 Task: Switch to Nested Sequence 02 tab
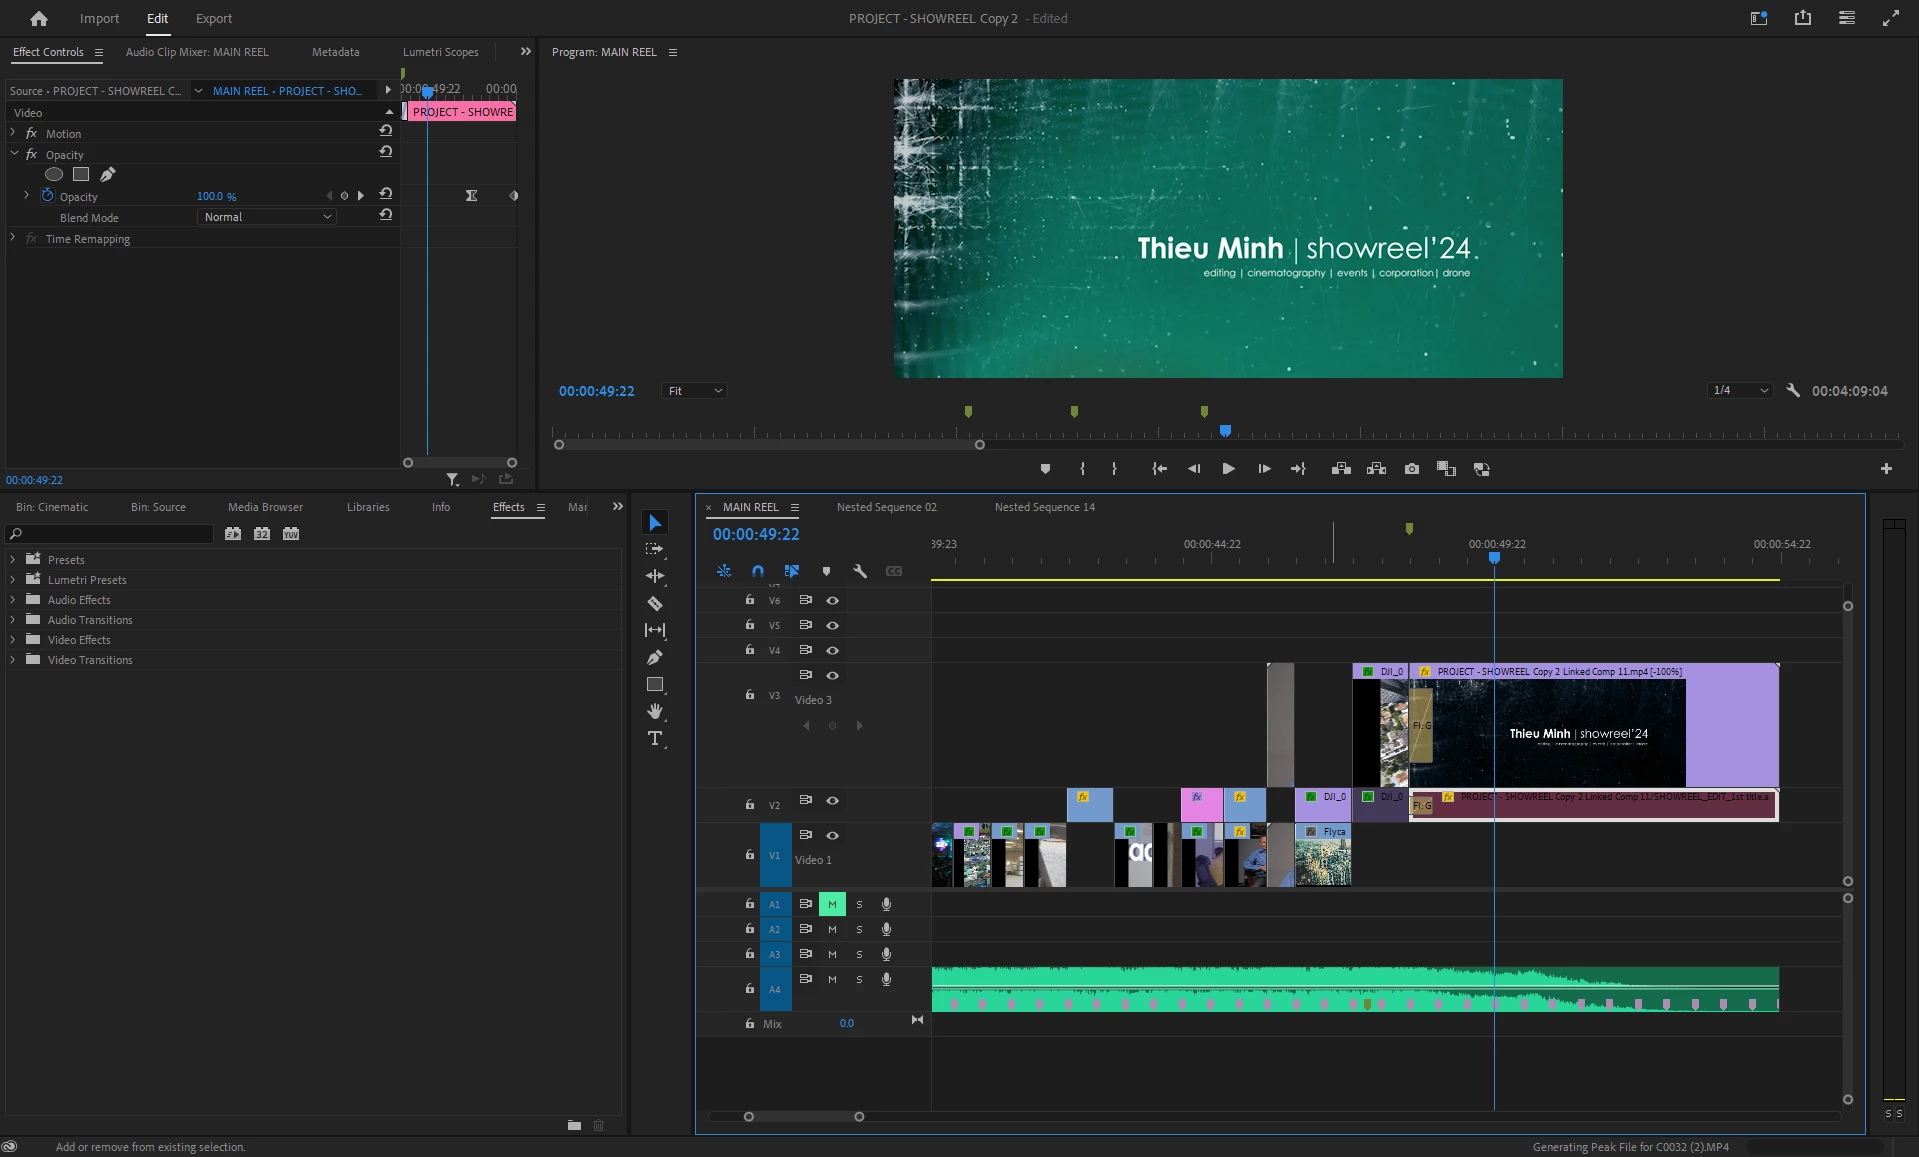pos(887,507)
